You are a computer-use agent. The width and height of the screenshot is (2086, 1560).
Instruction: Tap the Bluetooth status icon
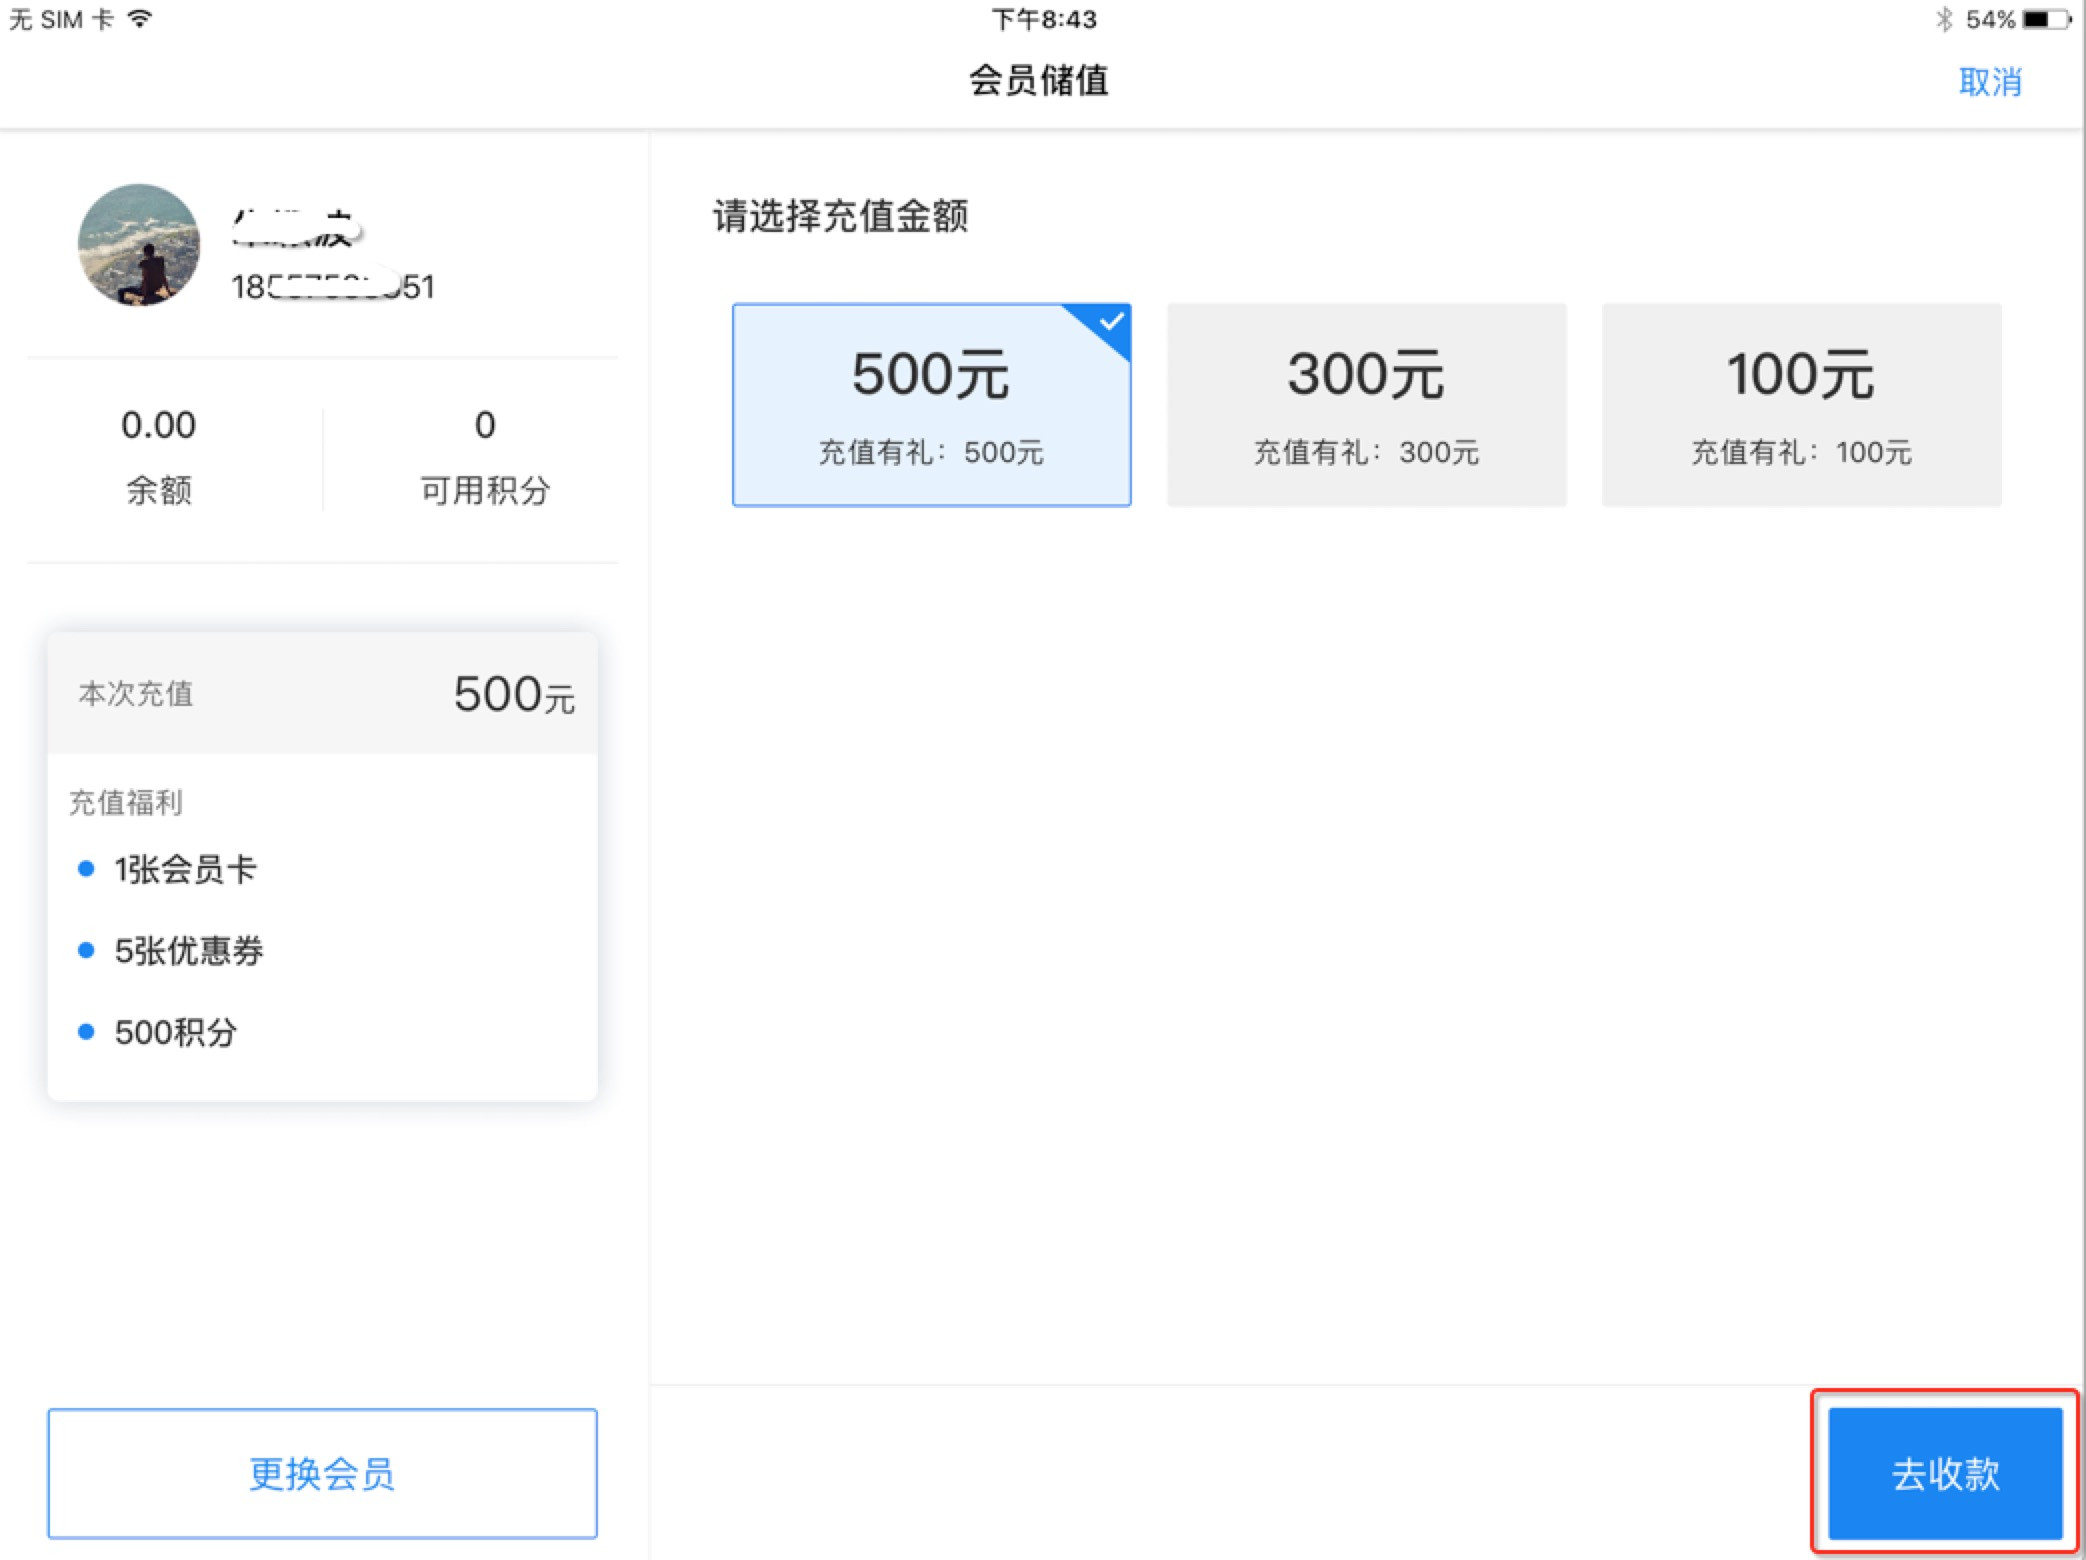(1943, 19)
